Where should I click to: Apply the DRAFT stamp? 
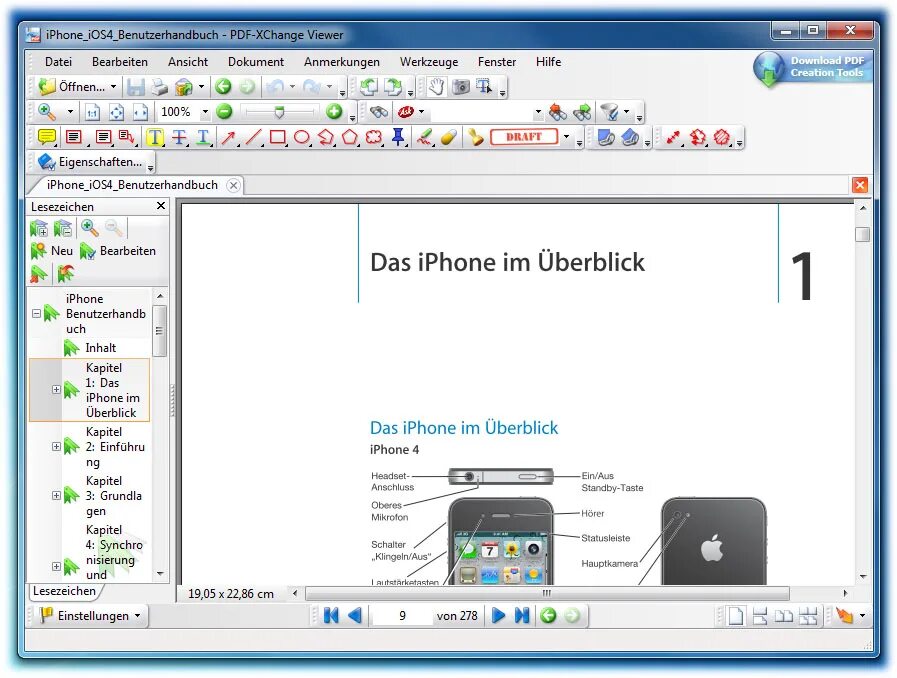click(x=523, y=137)
